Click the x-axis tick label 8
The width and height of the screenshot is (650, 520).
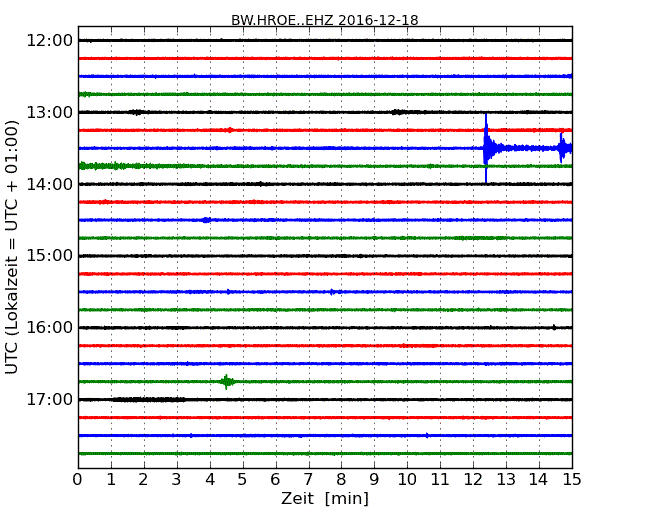[341, 480]
